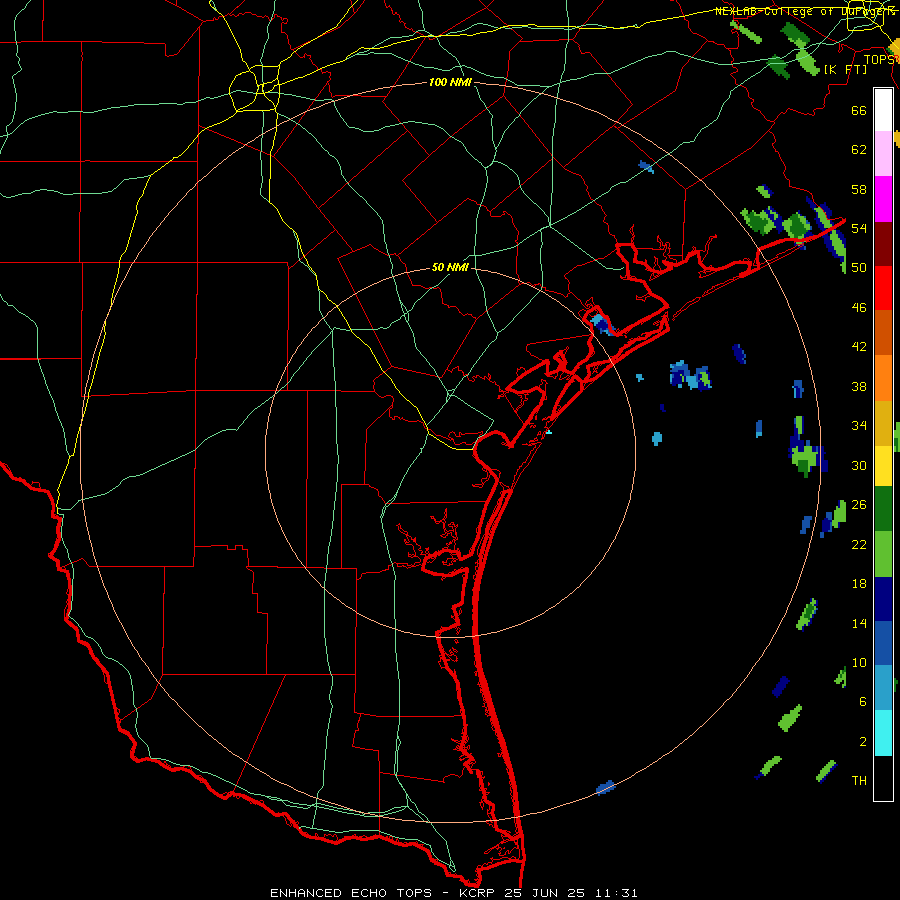Click the legend value '30'
900x900 pixels.
click(859, 465)
